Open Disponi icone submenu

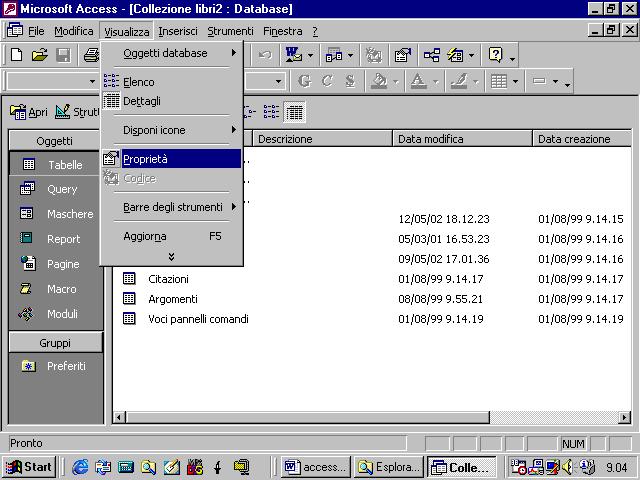coord(171,130)
